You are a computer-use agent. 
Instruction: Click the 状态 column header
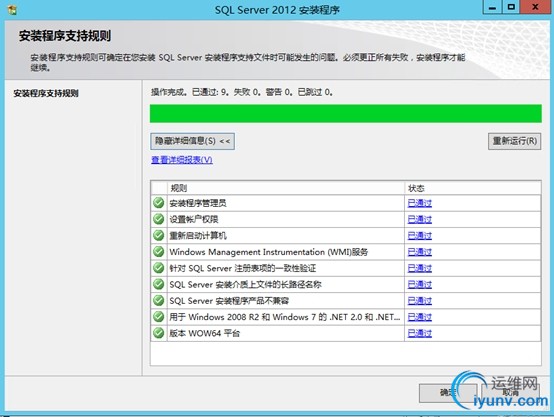pyautogui.click(x=473, y=188)
